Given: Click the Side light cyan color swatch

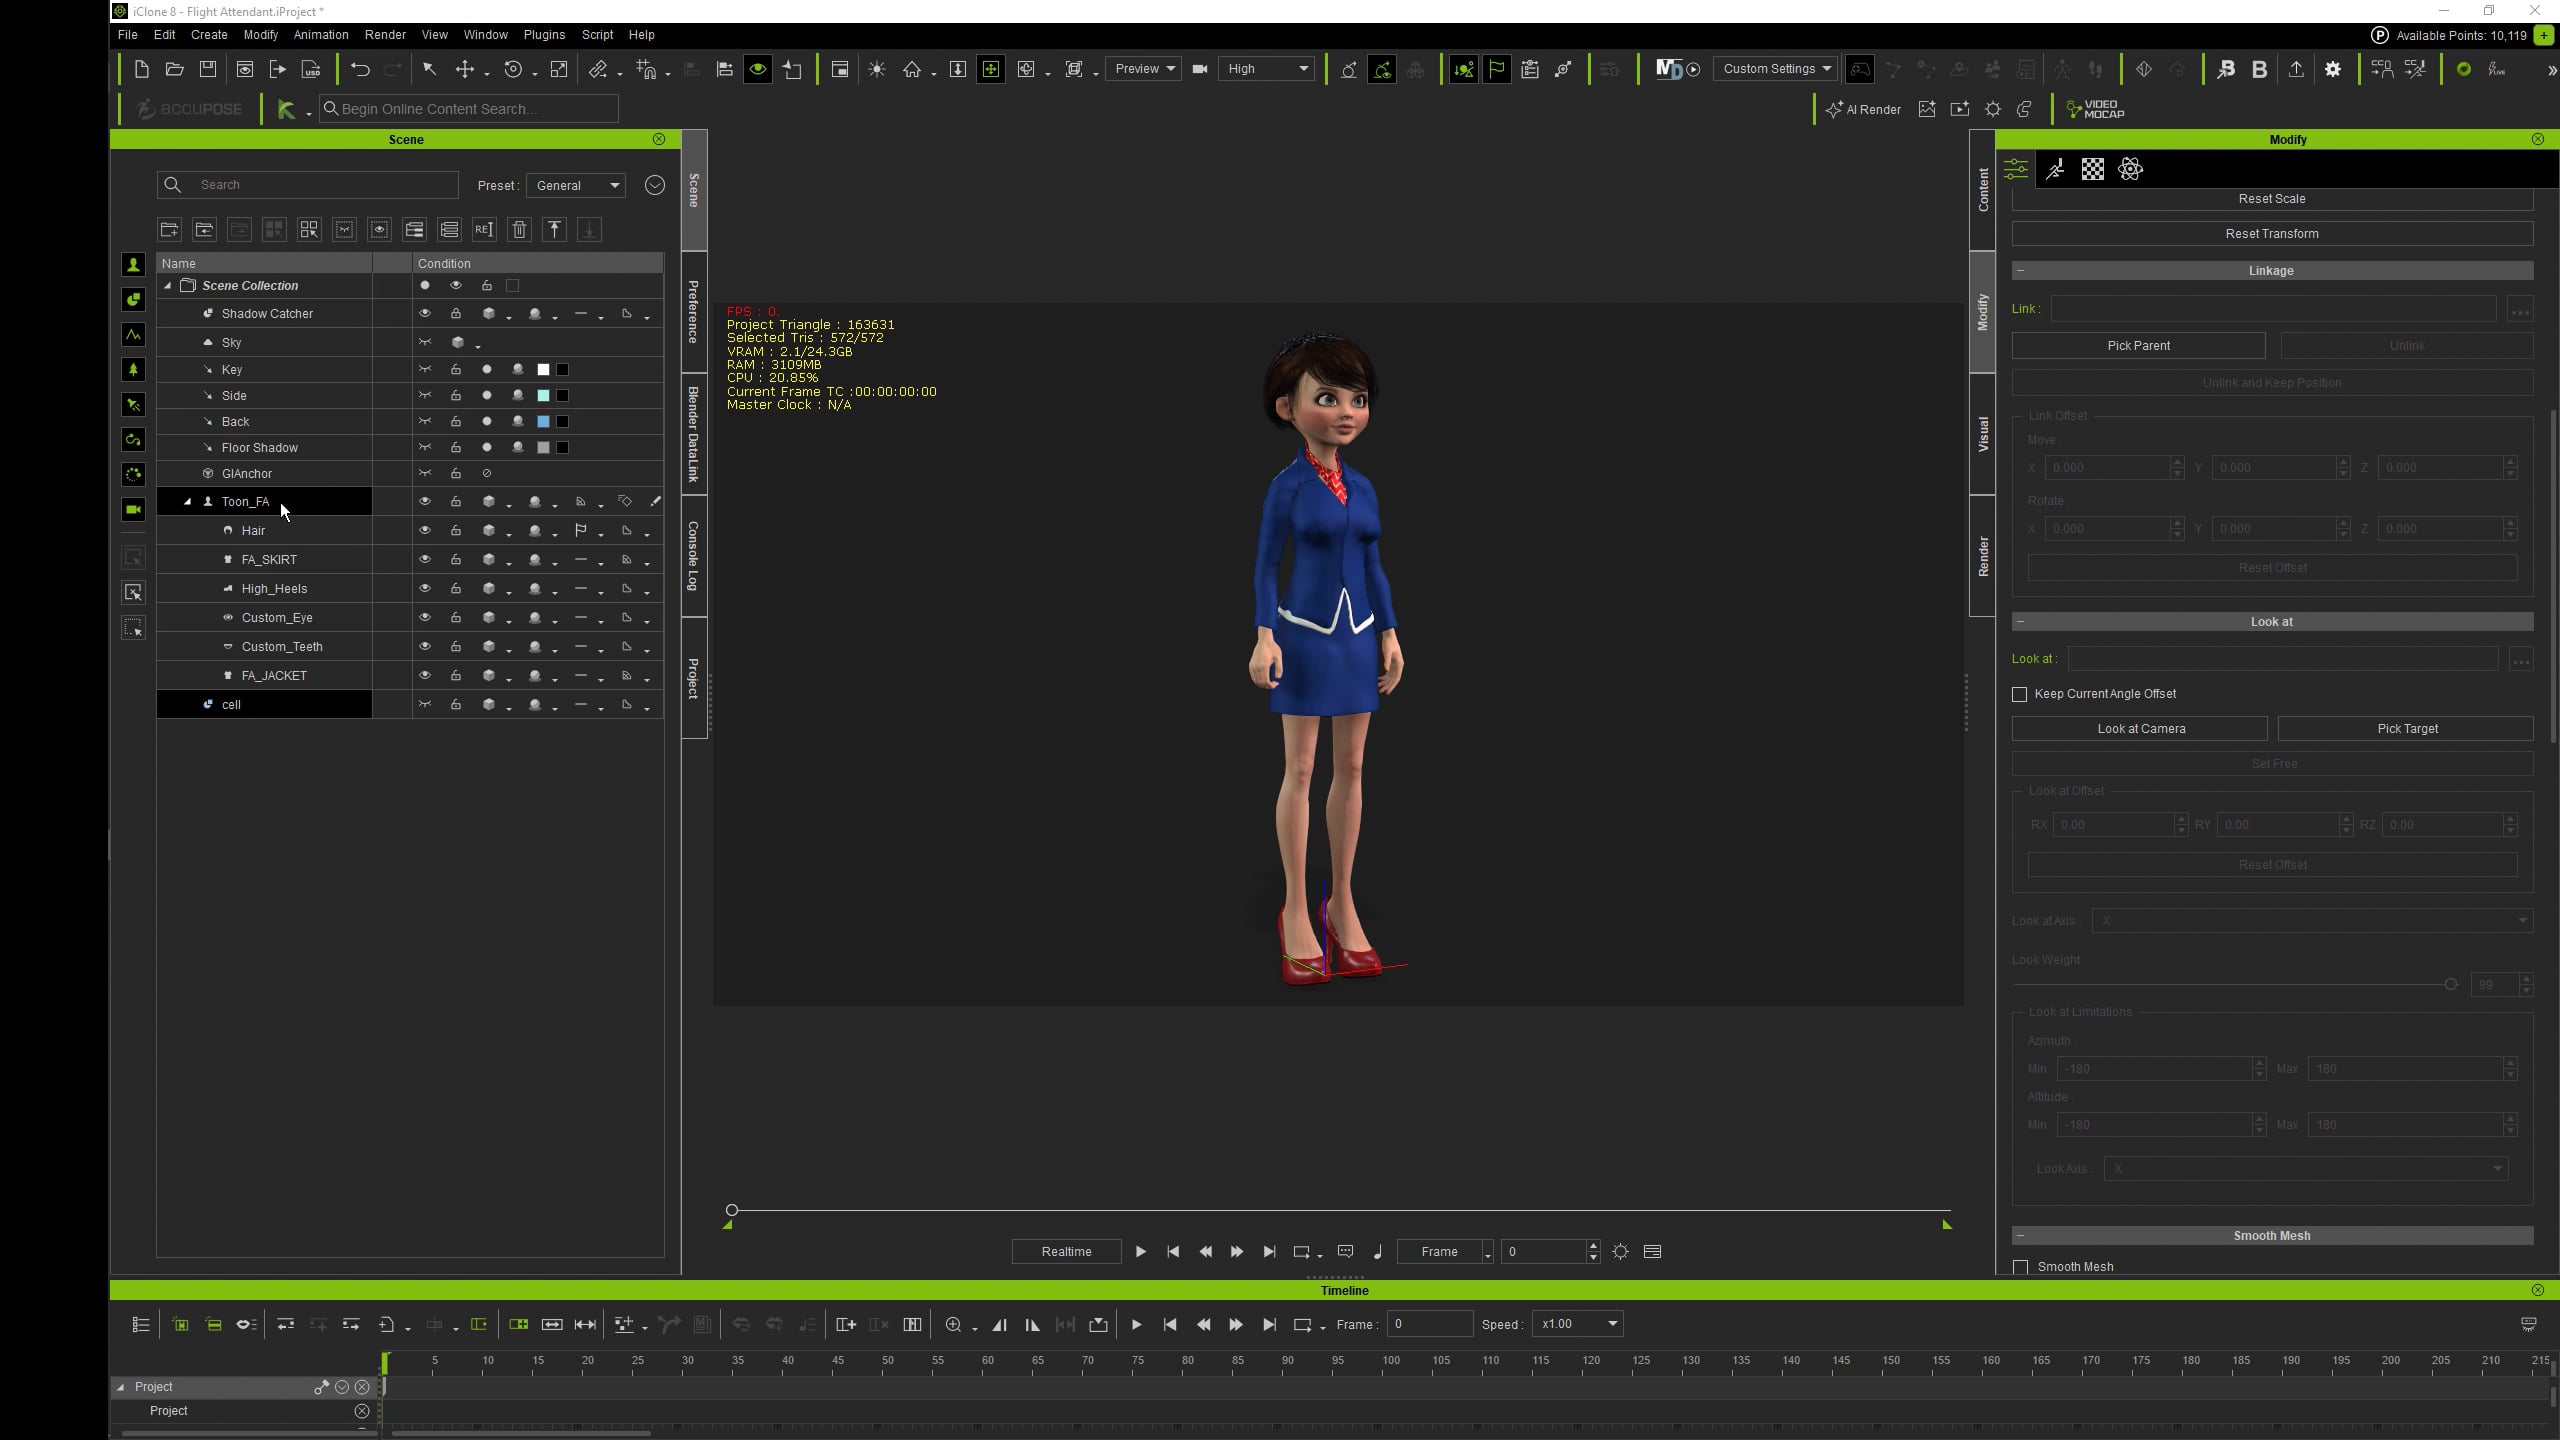Looking at the screenshot, I should click(x=543, y=396).
